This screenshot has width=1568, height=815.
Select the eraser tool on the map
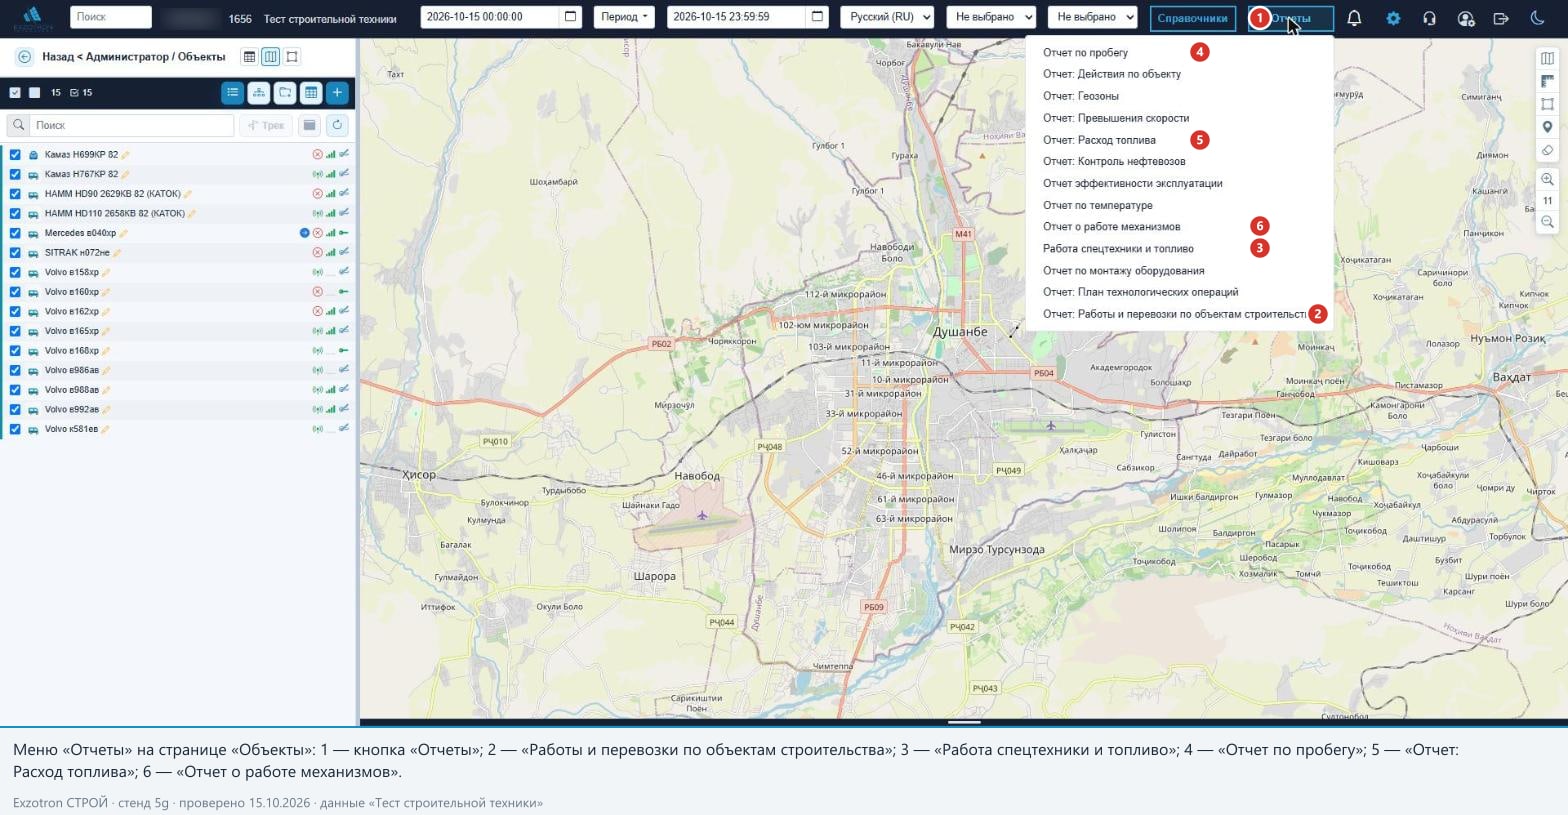click(1547, 150)
